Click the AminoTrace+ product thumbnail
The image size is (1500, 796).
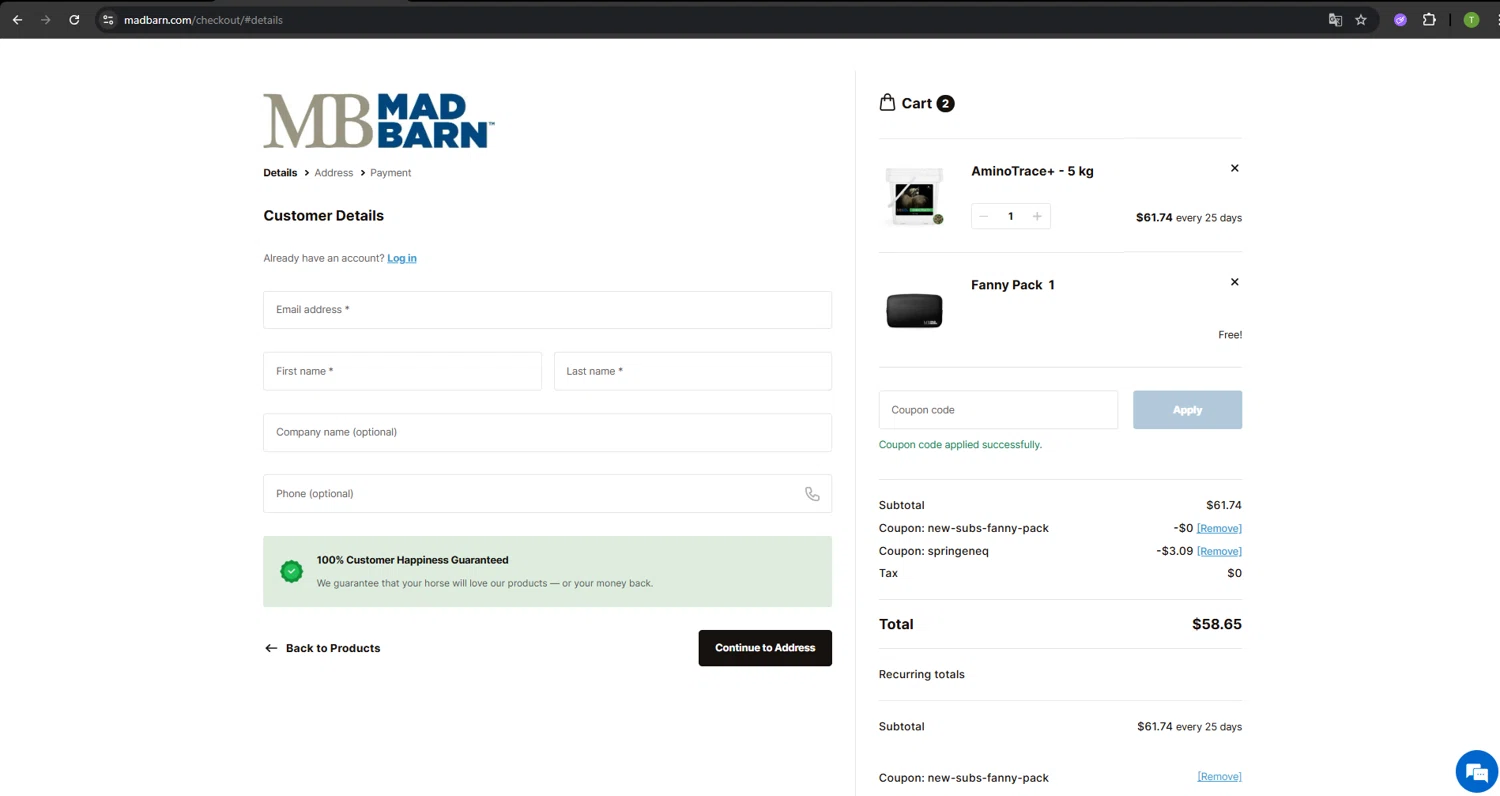coord(914,196)
